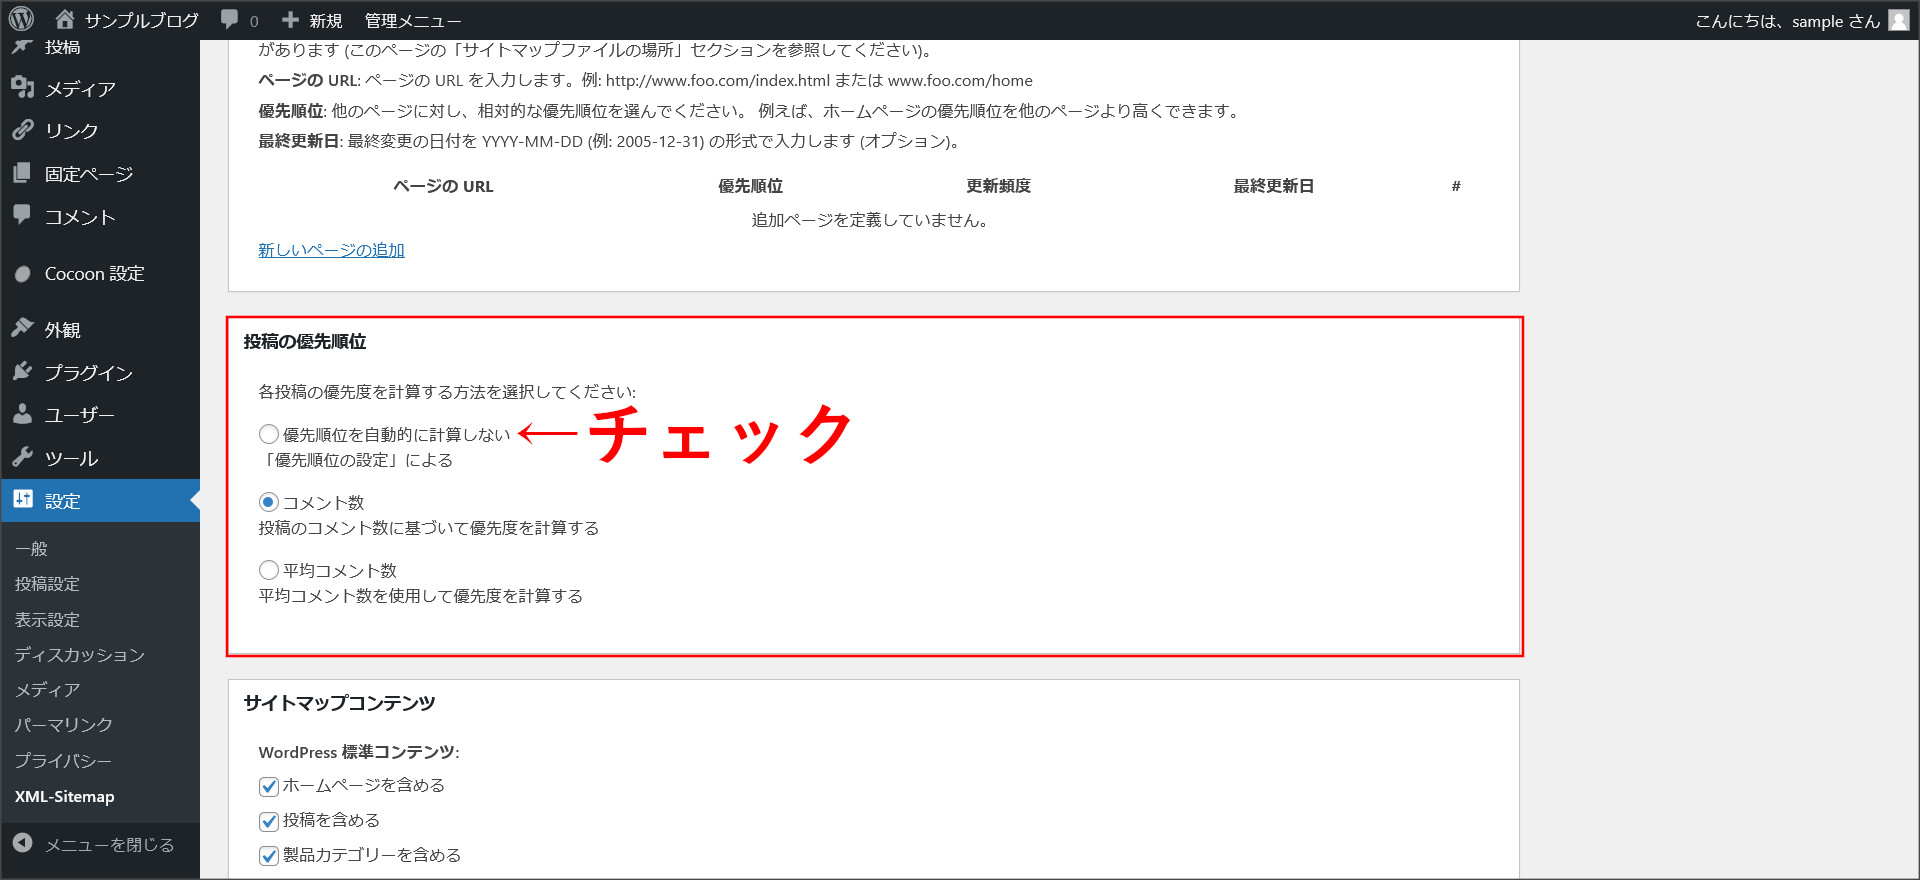
Task: Click the plus icon for 新規
Action: pos(290,19)
